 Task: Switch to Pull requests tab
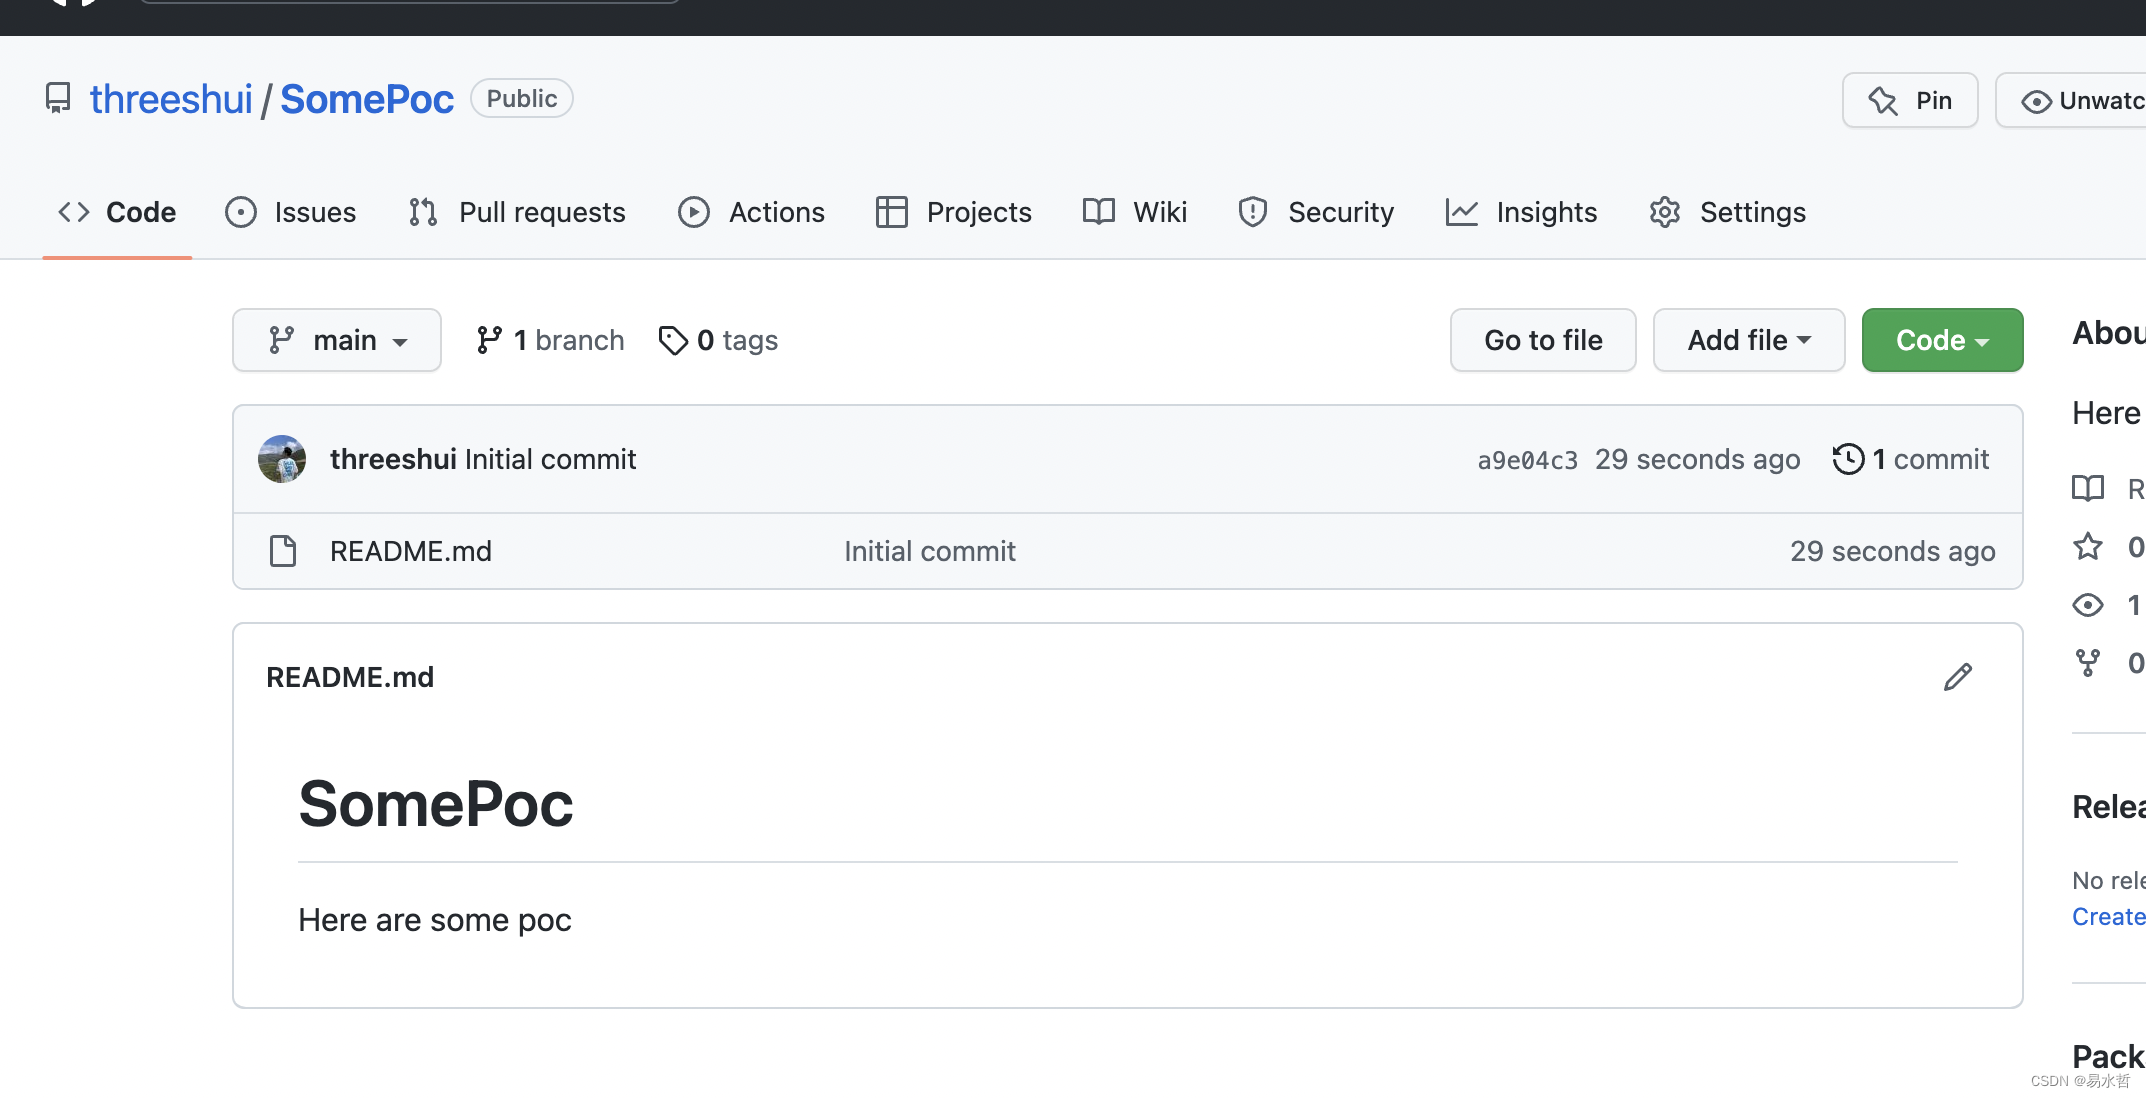coord(517,212)
